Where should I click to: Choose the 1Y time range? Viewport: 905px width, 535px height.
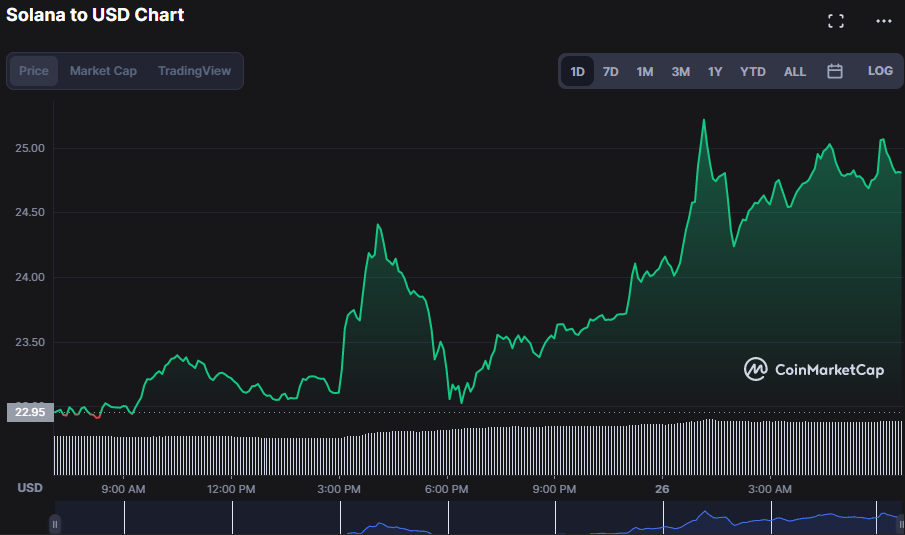pyautogui.click(x=715, y=72)
